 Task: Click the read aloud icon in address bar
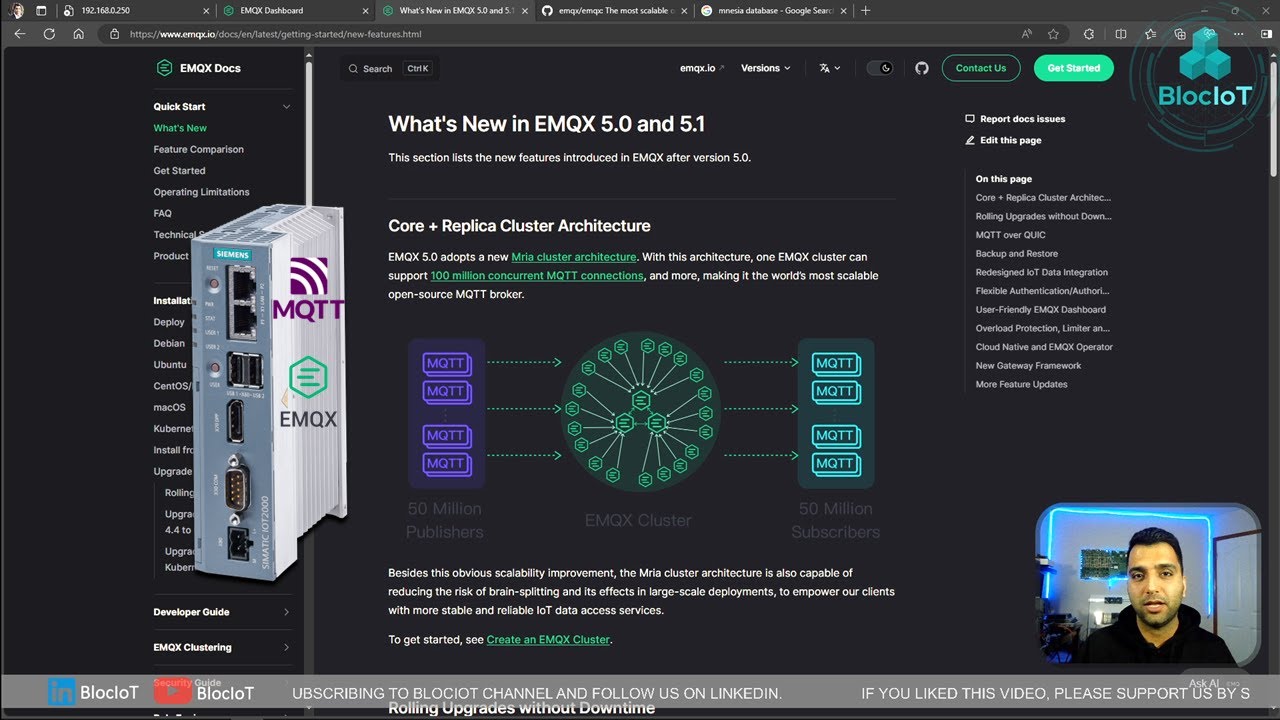click(x=1027, y=33)
